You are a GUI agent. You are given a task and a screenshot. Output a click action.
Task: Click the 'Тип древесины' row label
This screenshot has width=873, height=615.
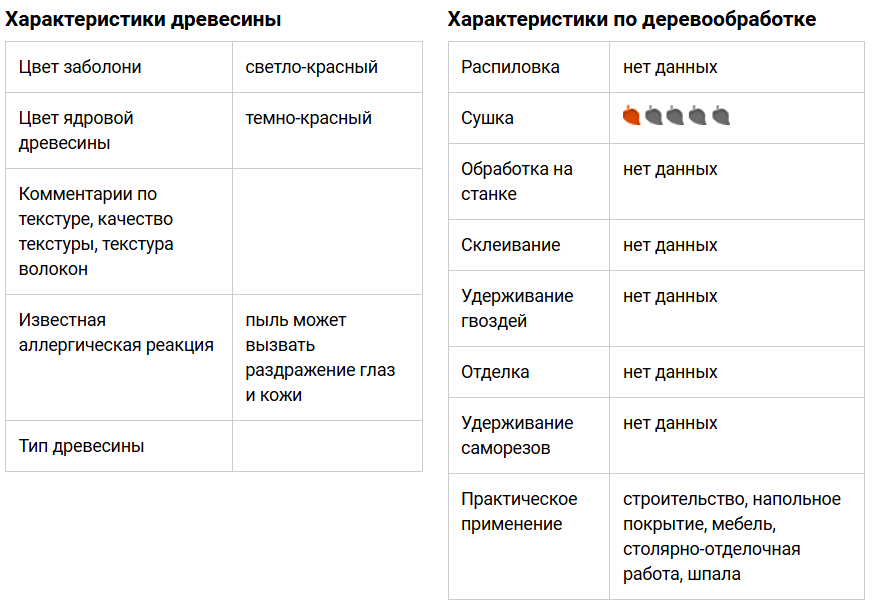click(81, 446)
